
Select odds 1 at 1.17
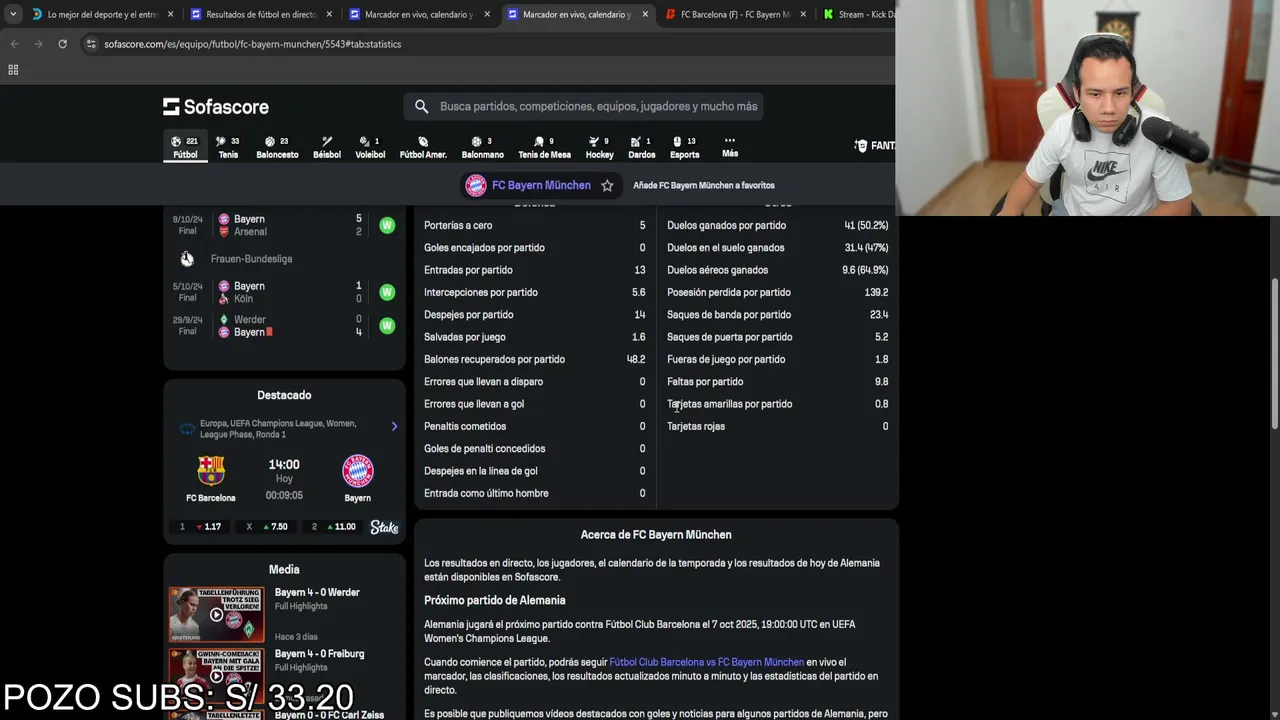[200, 527]
